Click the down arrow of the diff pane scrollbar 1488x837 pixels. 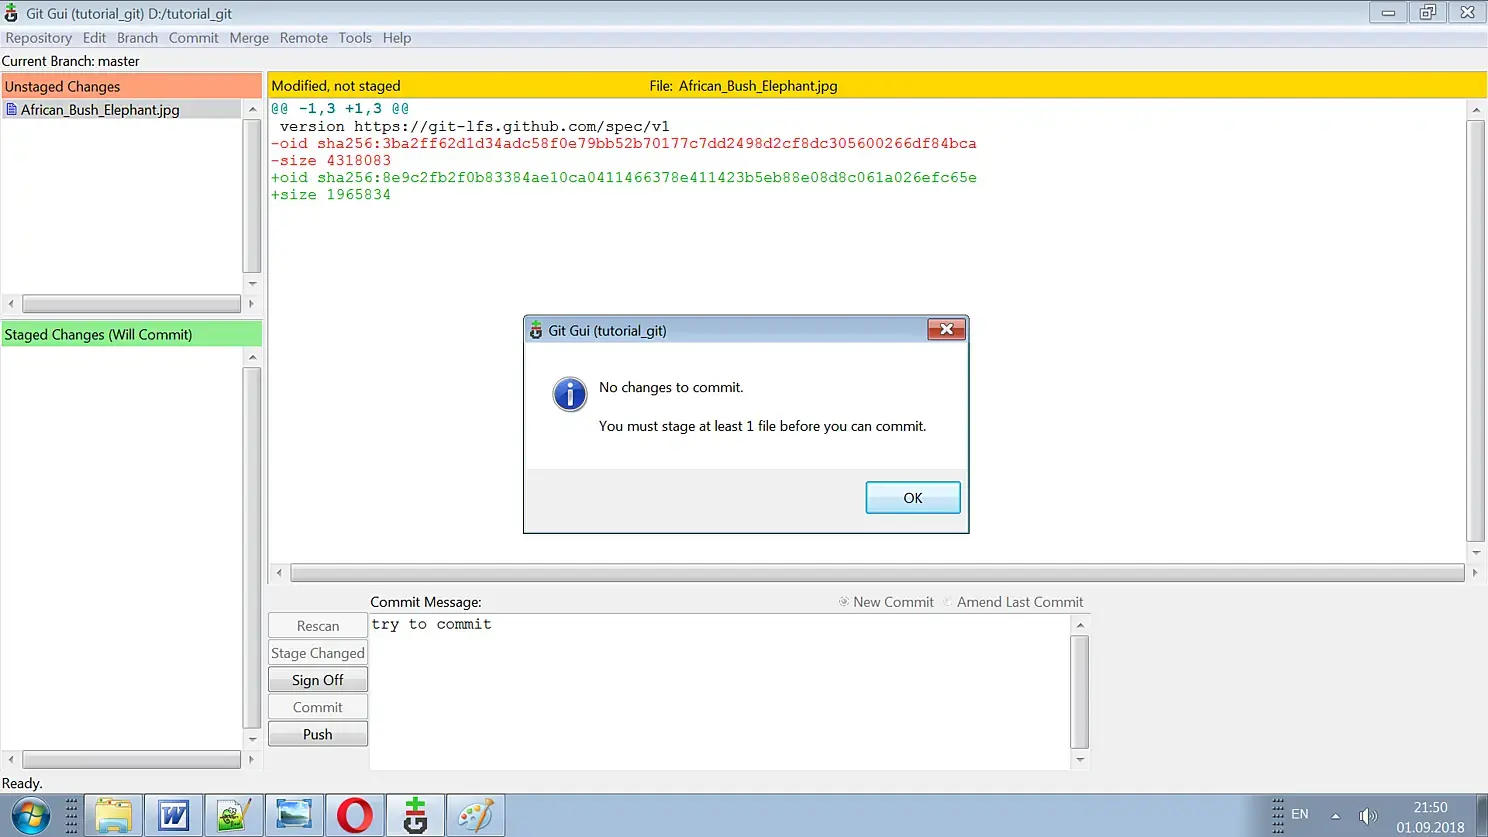coord(1476,553)
